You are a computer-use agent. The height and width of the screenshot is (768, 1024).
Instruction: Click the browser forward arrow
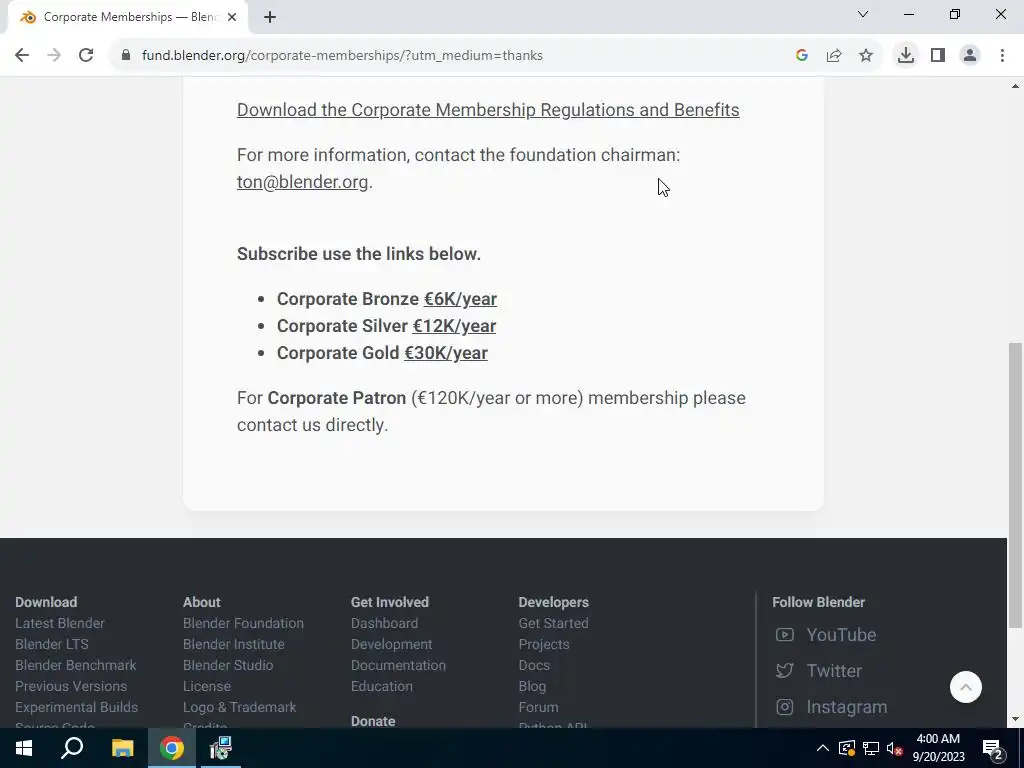tap(54, 56)
